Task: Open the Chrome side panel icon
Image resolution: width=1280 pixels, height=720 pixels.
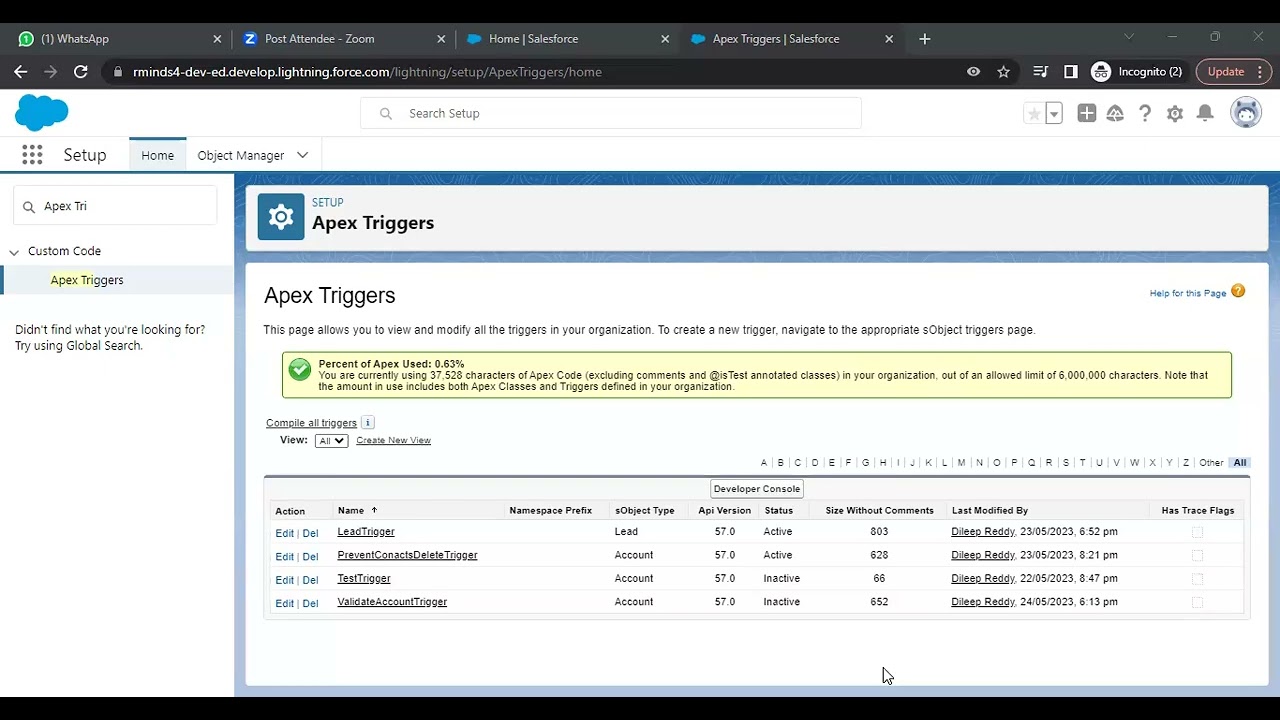Action: [x=1071, y=72]
